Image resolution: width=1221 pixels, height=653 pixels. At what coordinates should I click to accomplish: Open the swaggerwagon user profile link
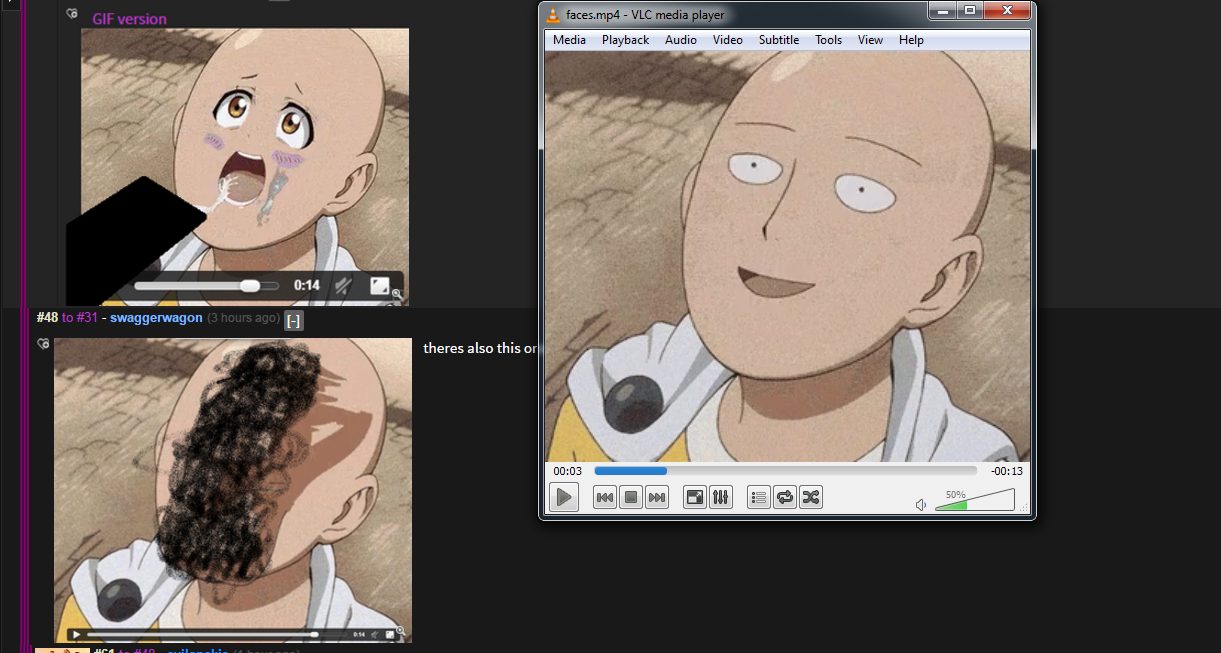pyautogui.click(x=156, y=318)
